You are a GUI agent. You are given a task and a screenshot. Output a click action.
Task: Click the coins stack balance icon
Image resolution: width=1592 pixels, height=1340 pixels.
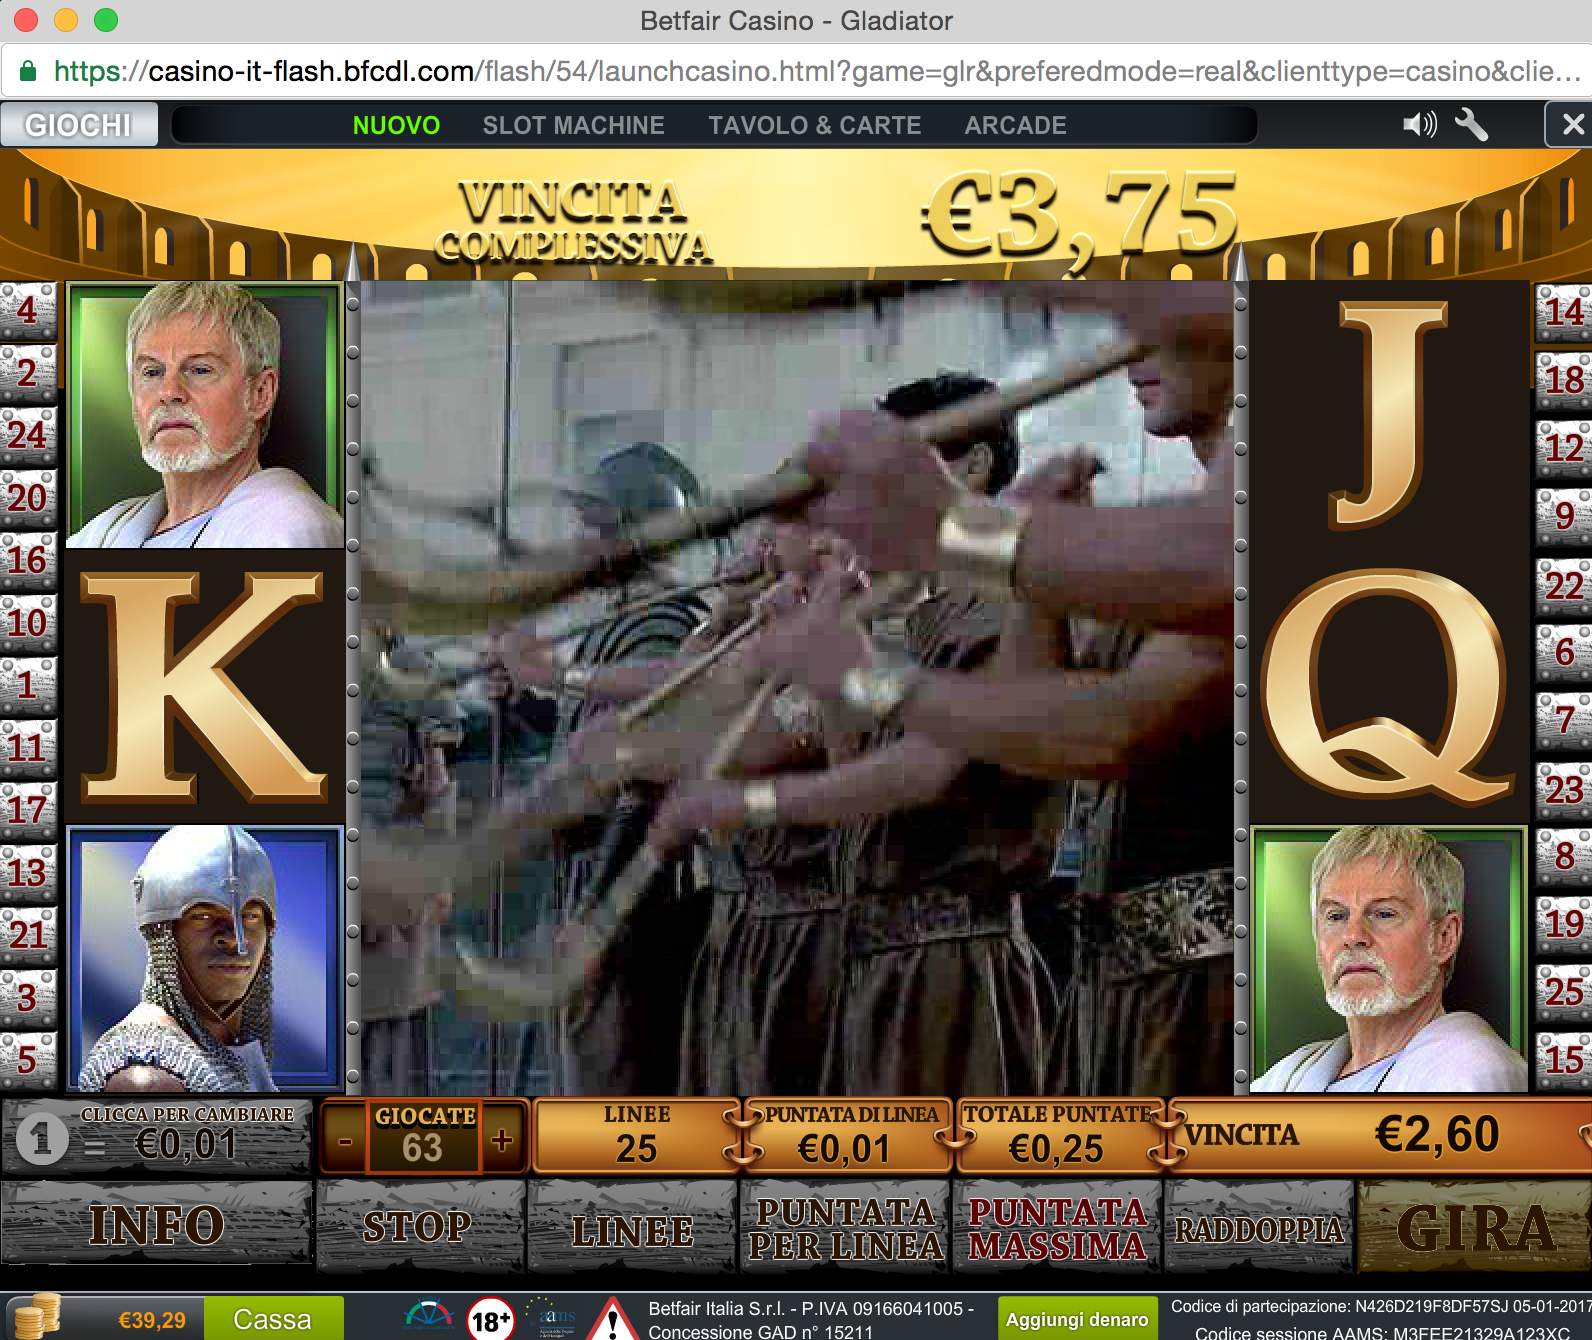tap(36, 1316)
